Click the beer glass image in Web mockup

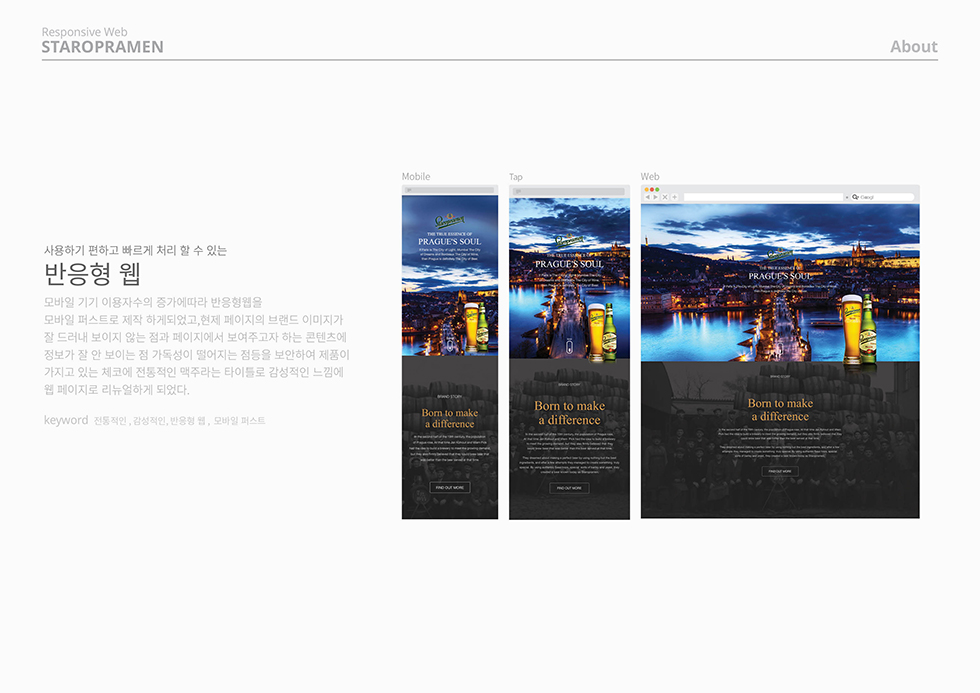coord(850,327)
